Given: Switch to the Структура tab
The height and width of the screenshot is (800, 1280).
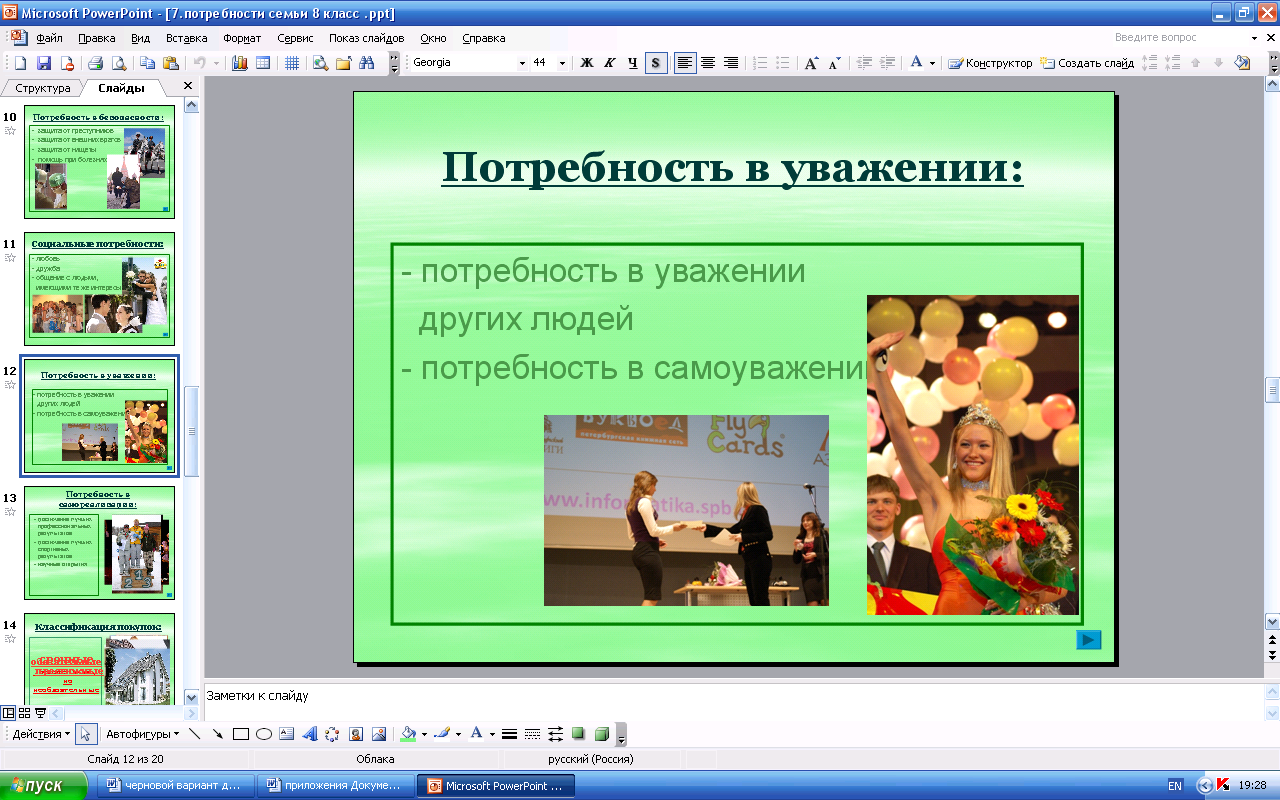Looking at the screenshot, I should 43,88.
